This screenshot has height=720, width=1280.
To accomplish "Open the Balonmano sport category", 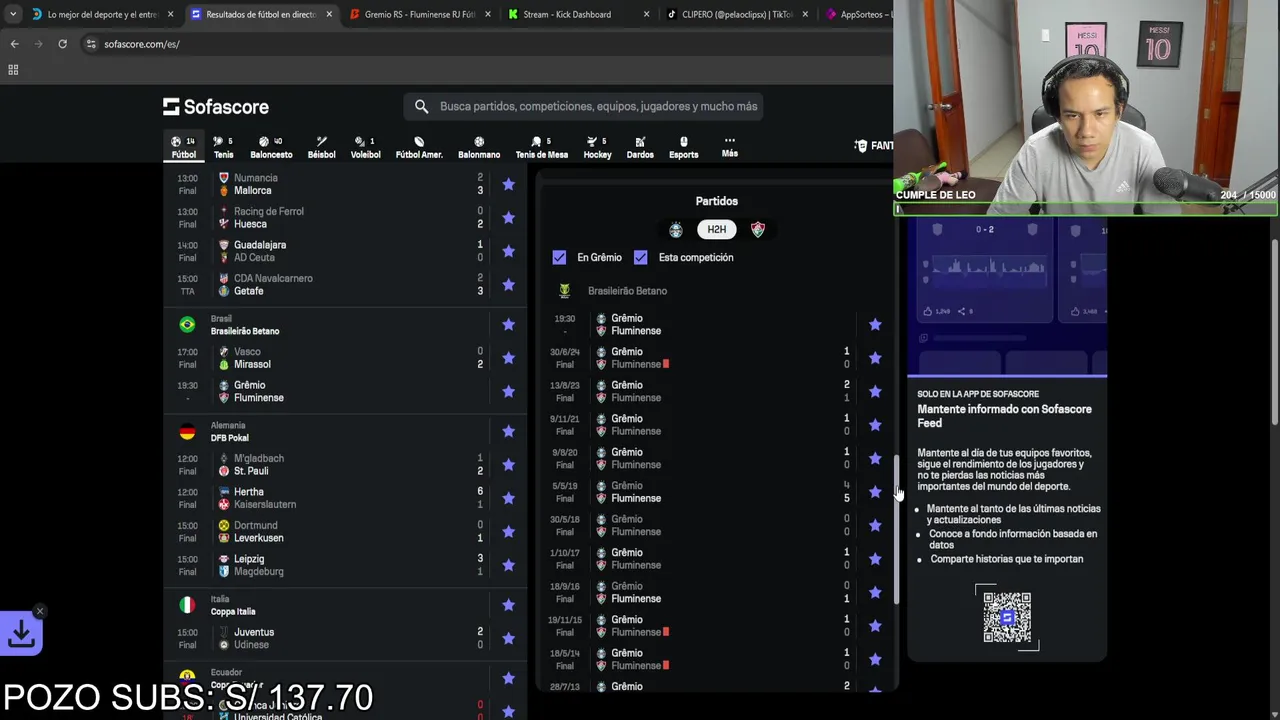I will click(479, 147).
